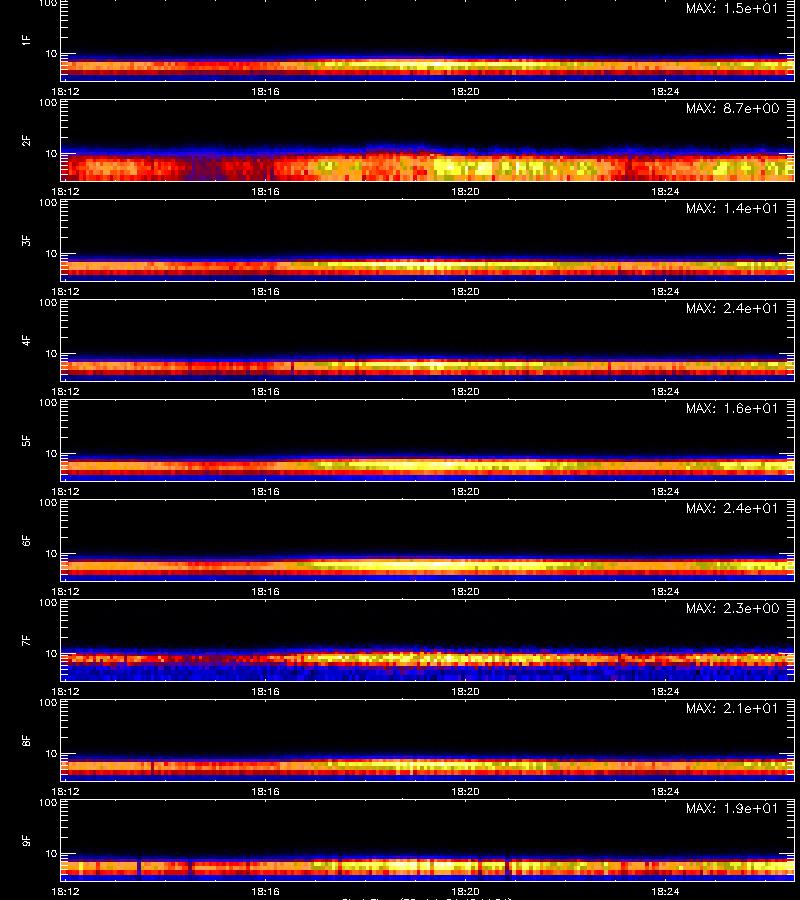Click 18:20 time label below 1F panel
Image resolution: width=800 pixels, height=900 pixels.
[465, 91]
